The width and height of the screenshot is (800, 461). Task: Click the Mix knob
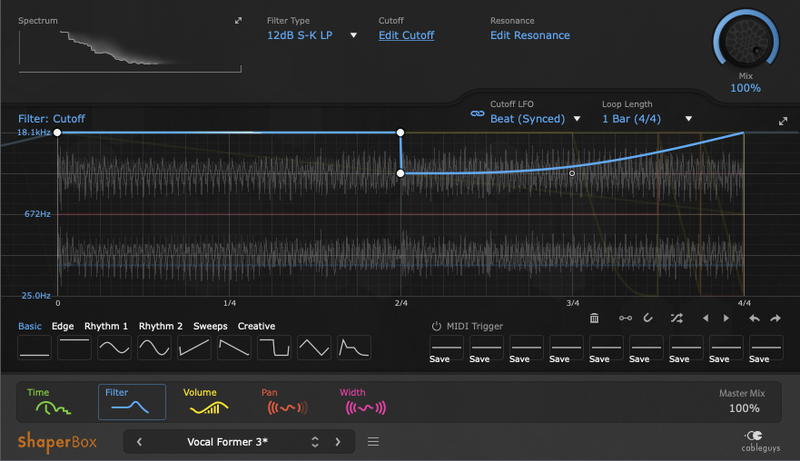[x=746, y=39]
